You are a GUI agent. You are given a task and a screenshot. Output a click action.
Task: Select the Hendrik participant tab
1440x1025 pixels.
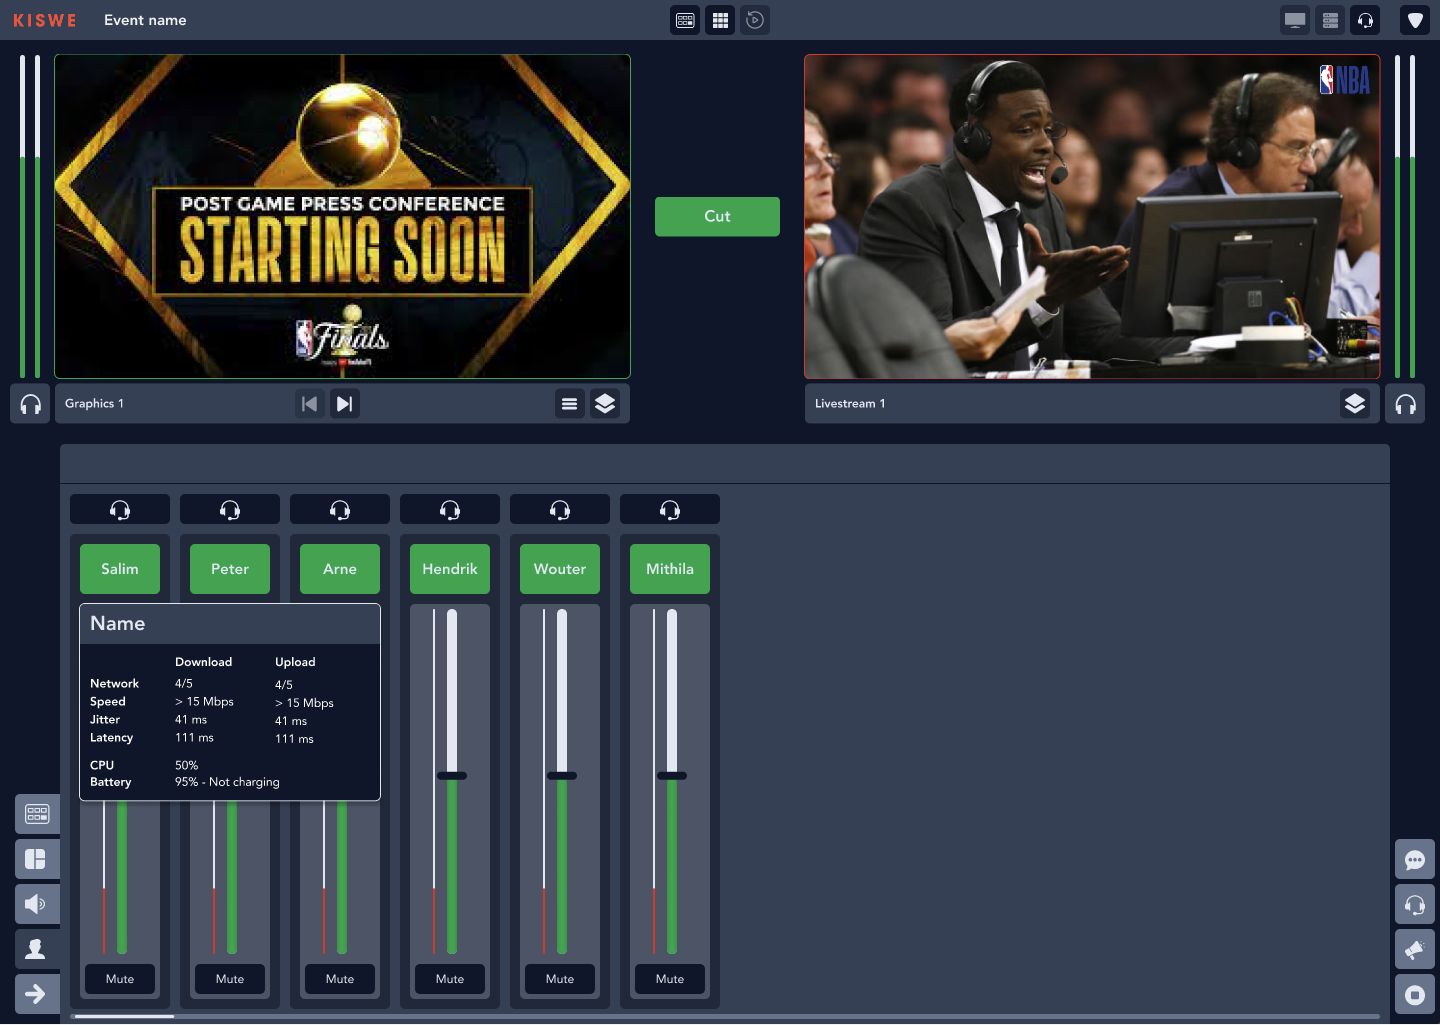pyautogui.click(x=449, y=568)
